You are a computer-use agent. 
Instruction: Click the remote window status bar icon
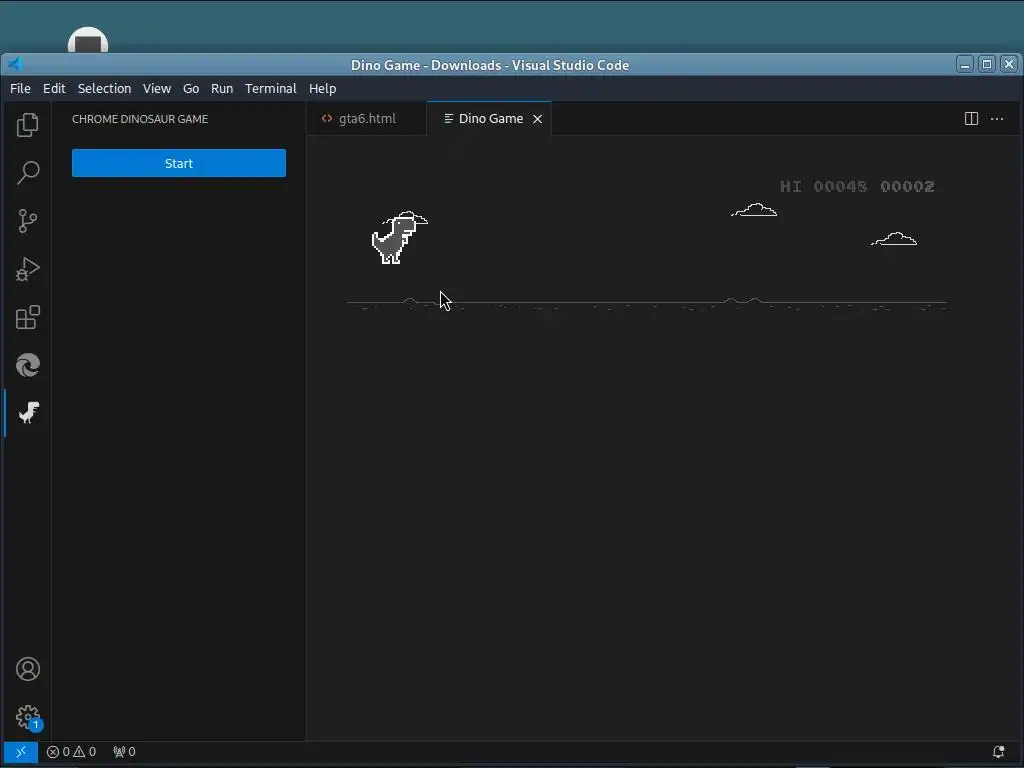coord(20,752)
